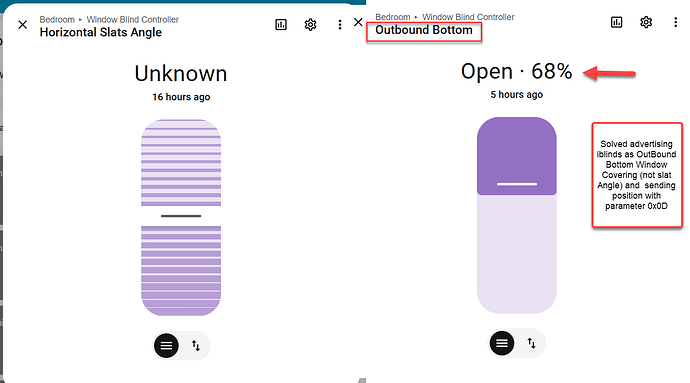Switch to up/down arrows mode for Outbound Bottom

[532, 343]
